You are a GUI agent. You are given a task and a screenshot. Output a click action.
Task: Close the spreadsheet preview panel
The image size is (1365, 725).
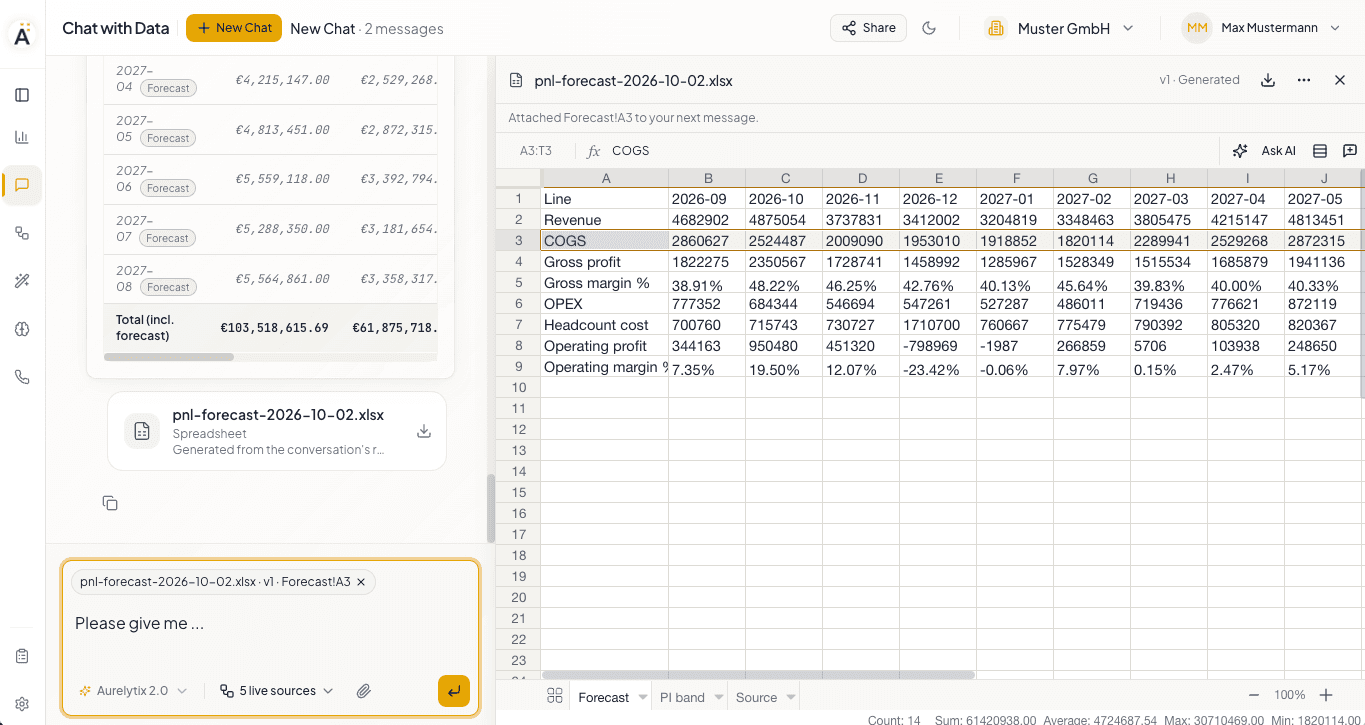1340,80
